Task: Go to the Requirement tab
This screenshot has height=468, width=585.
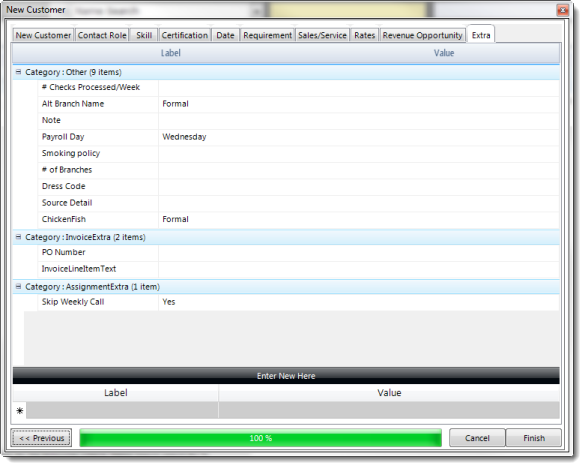Action: (x=267, y=35)
